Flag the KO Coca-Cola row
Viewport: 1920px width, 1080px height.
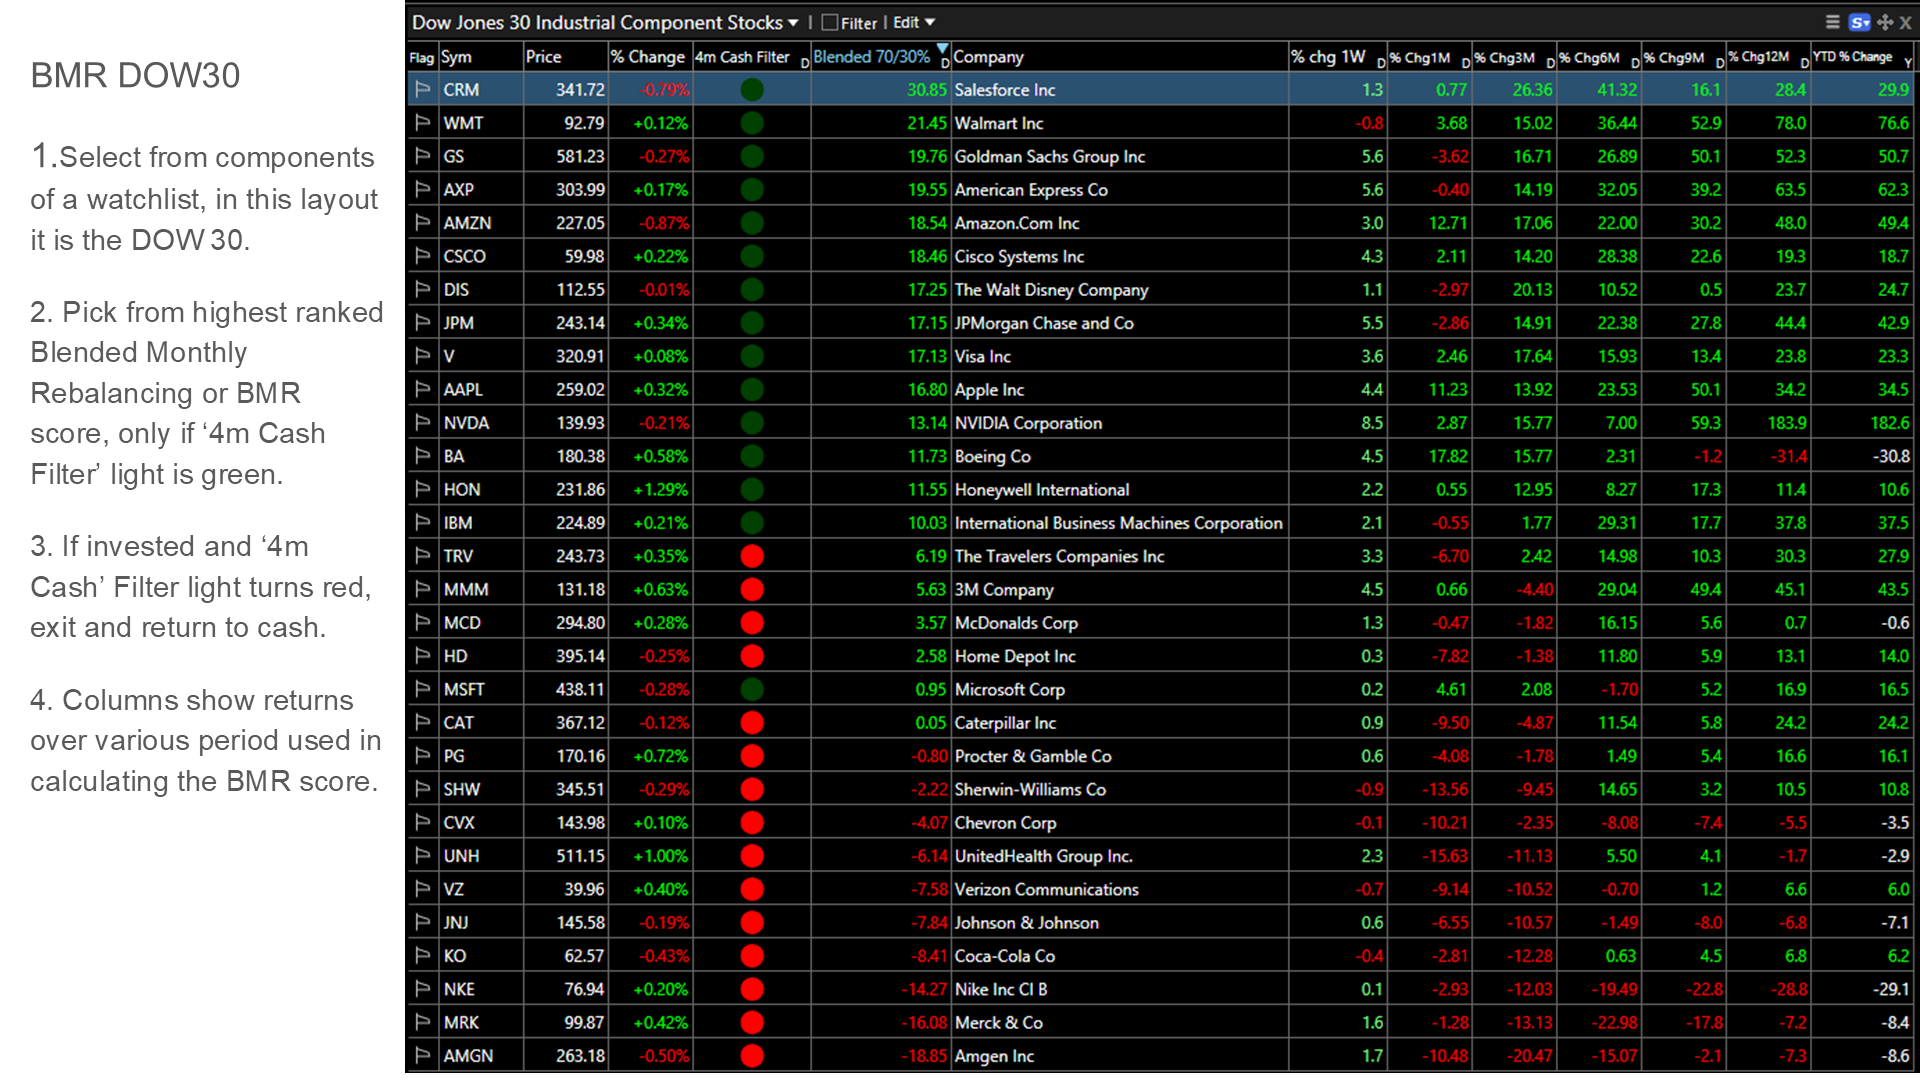[422, 955]
